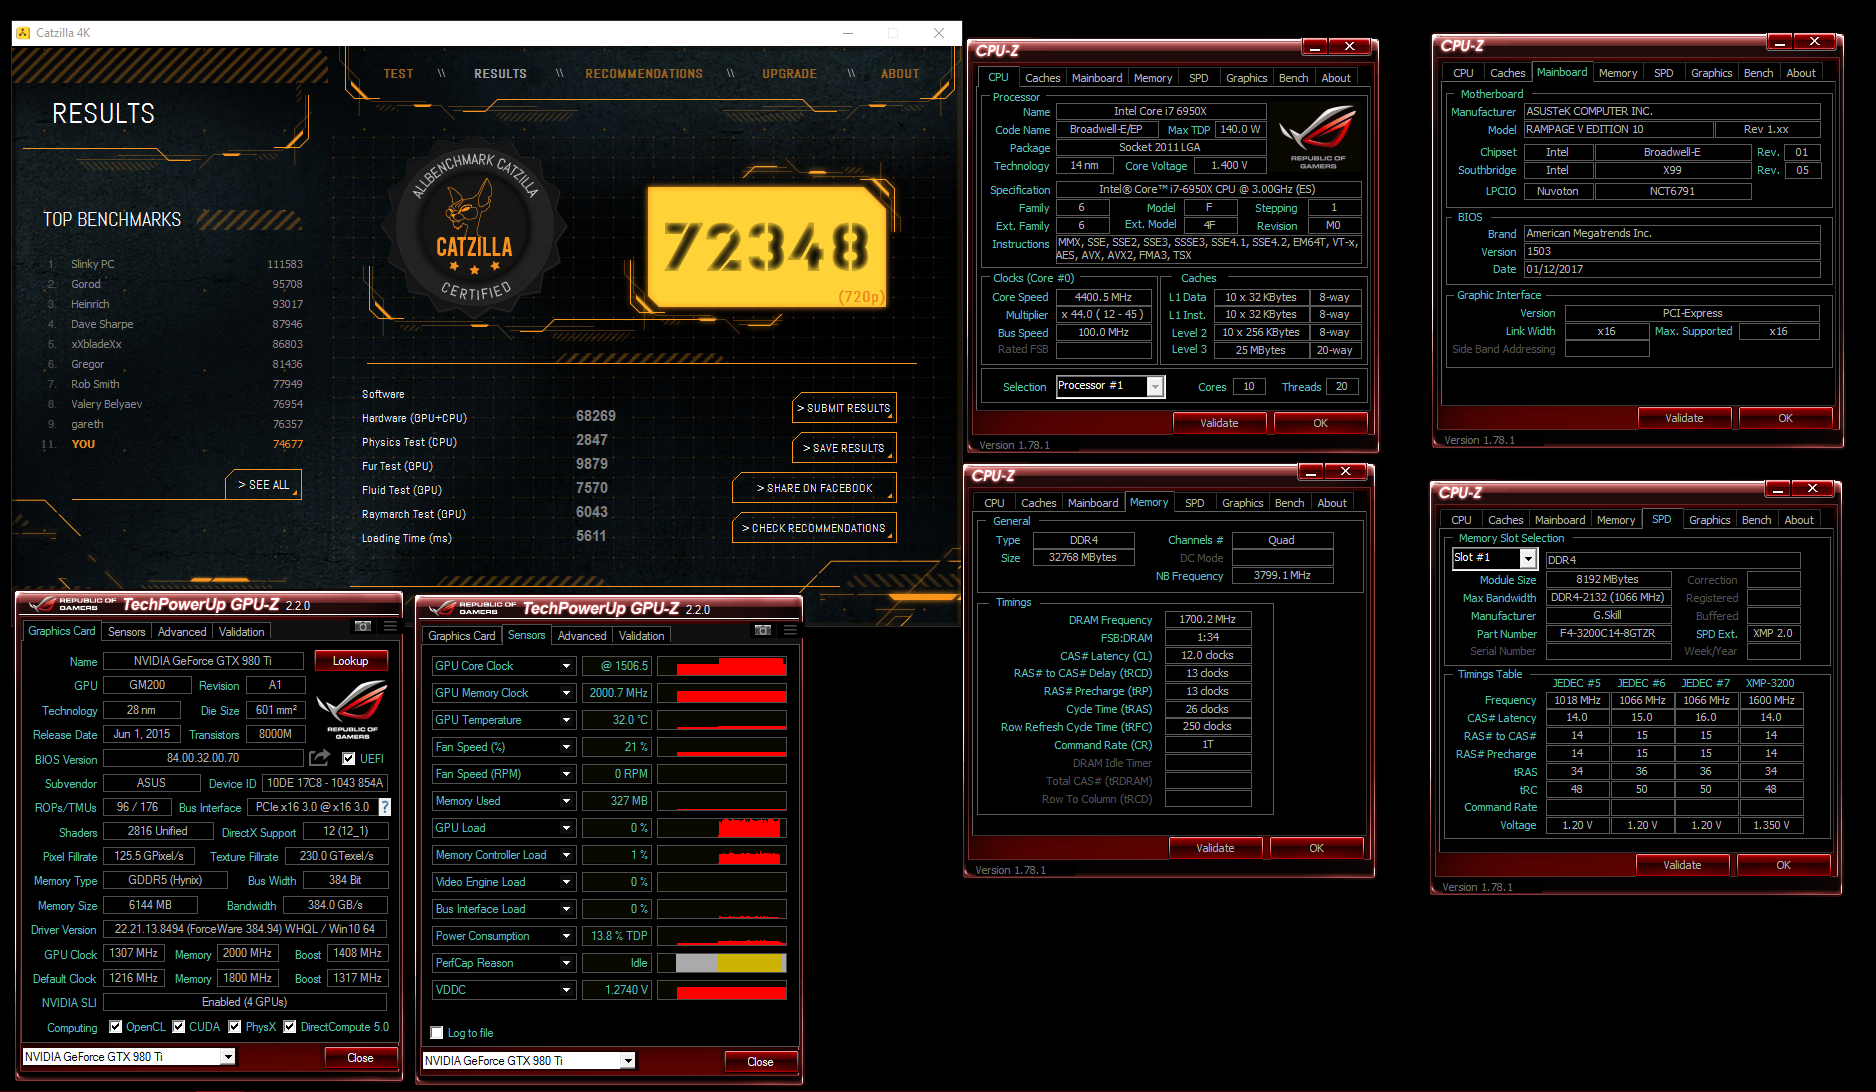Open the Power Consumption sensor dropdown
Screen dimensions: 1876x1092
pos(566,936)
